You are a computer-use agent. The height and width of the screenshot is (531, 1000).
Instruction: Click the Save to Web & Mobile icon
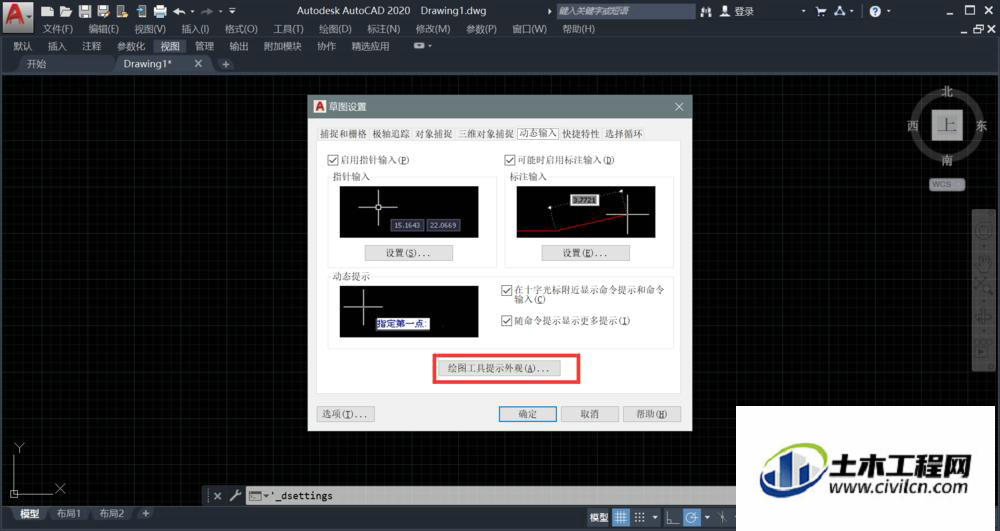coord(142,11)
